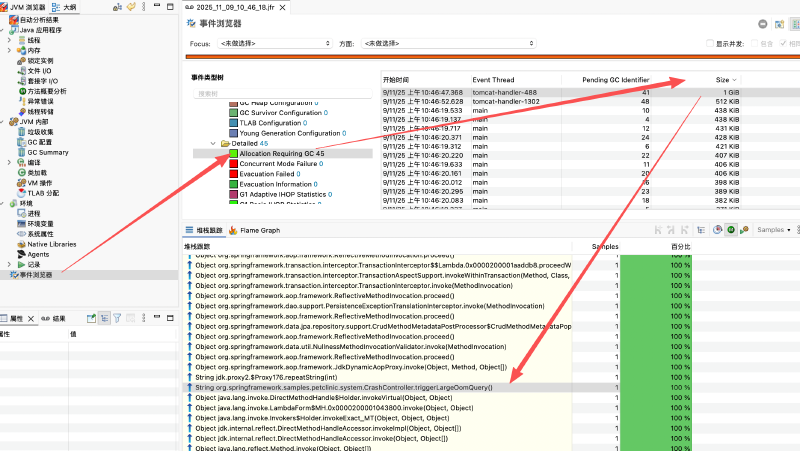Viewport: 800px width, 451px height.
Task: Select Allocation Requiring GC event type
Action: (281, 154)
